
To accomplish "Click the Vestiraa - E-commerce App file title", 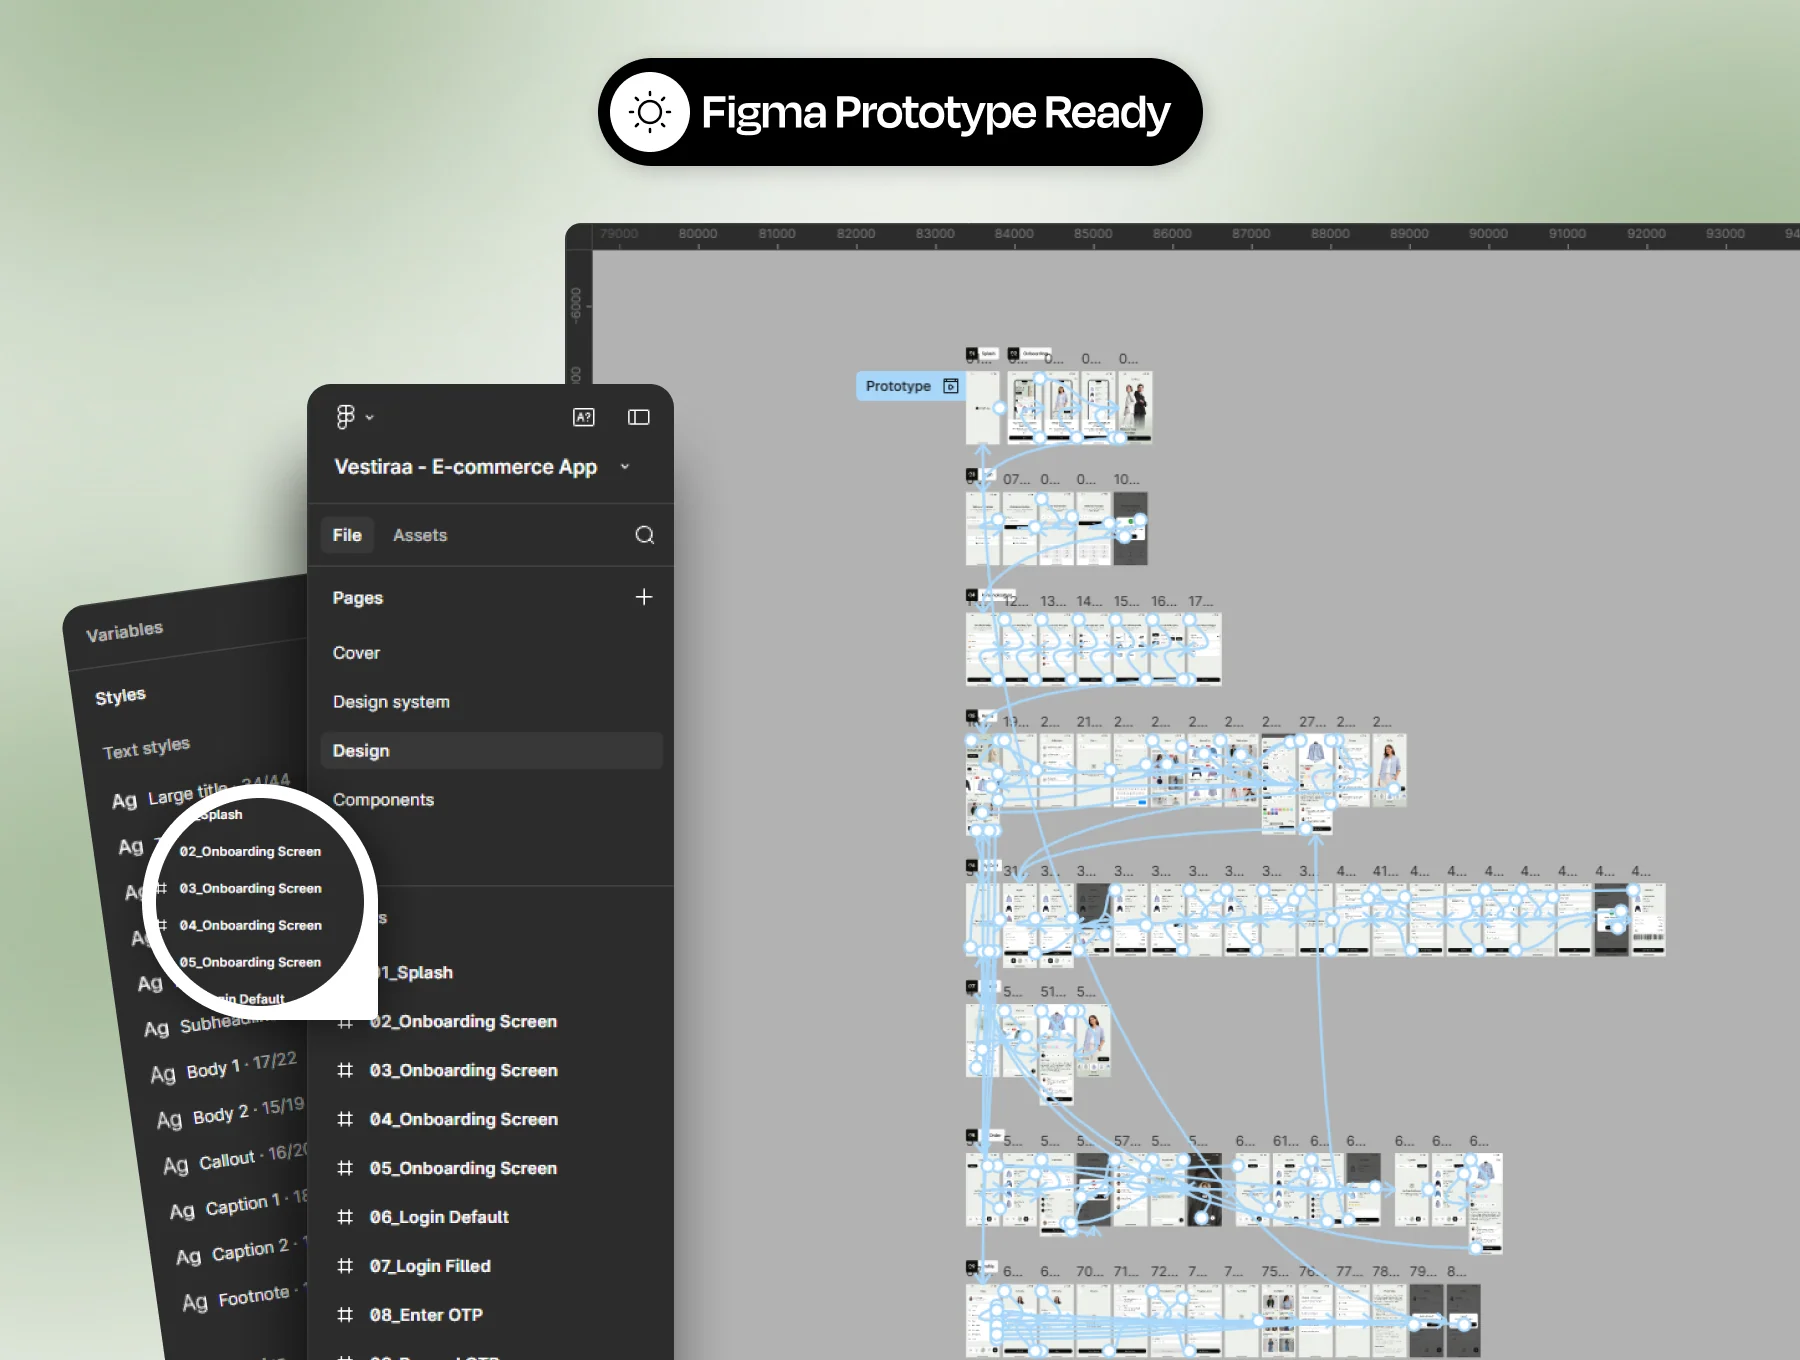I will pos(465,467).
